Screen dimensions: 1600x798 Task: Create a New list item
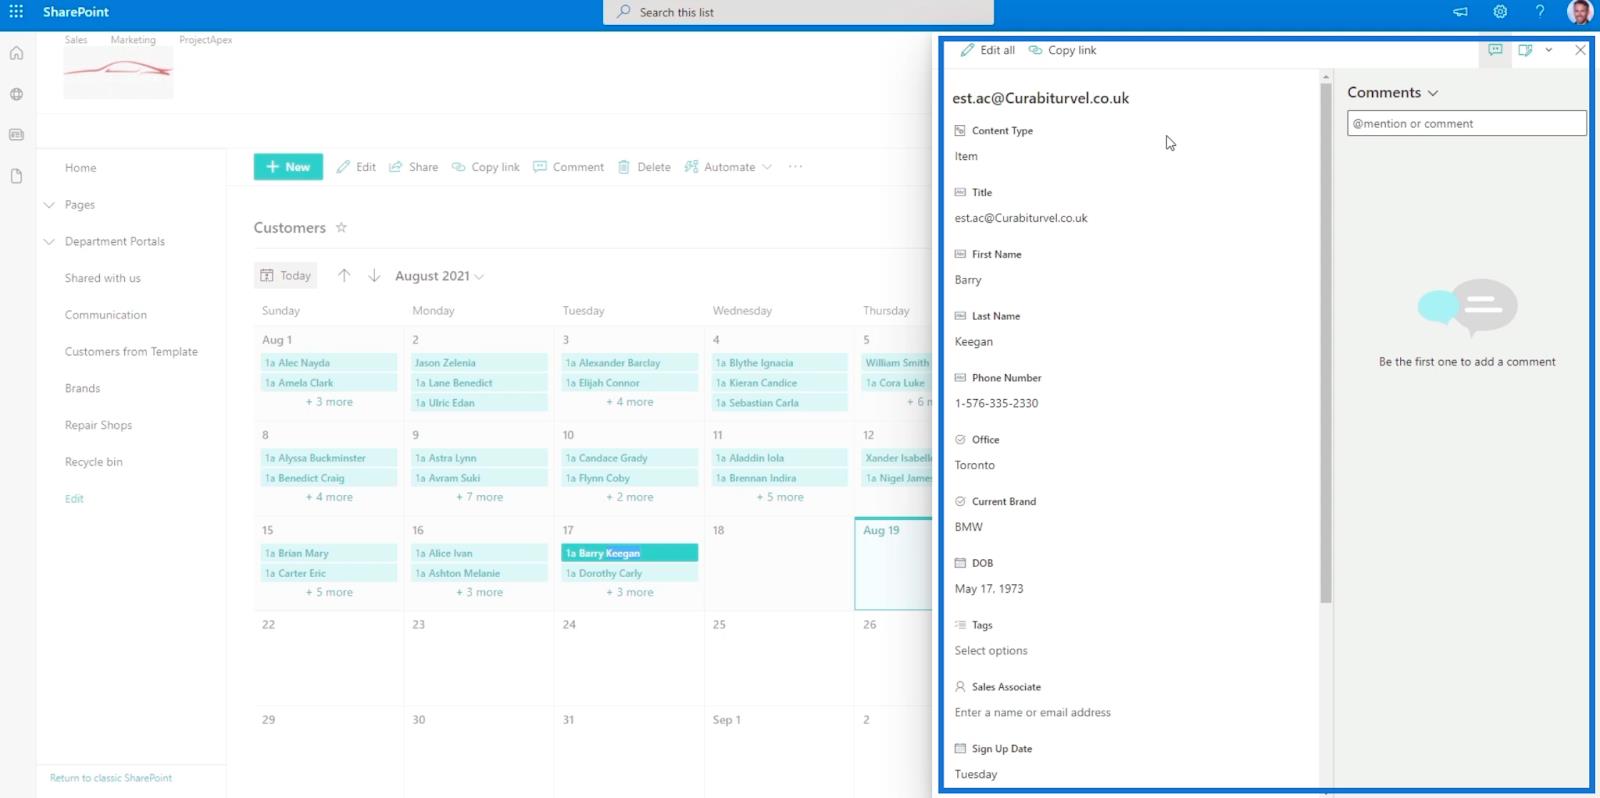coord(288,167)
